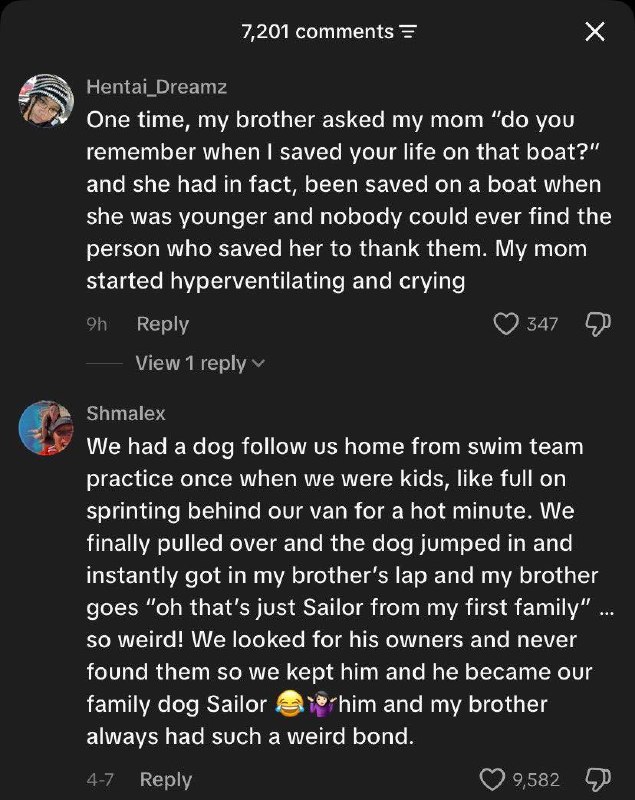Expand View 1 reply under first comment
This screenshot has height=800, width=635.
tap(200, 364)
